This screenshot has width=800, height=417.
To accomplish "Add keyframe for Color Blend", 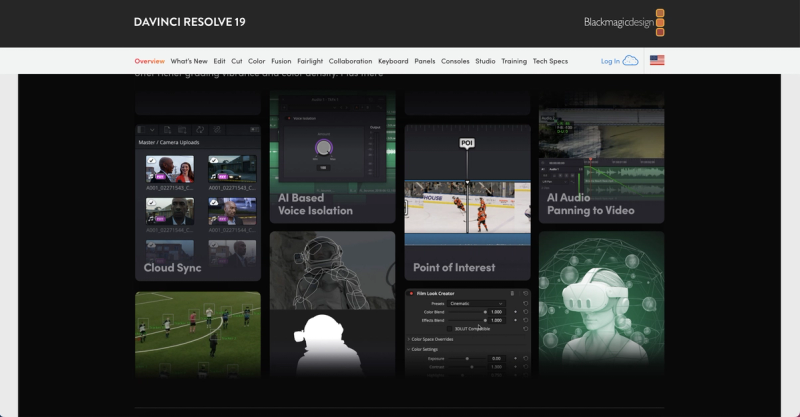I will pos(515,312).
